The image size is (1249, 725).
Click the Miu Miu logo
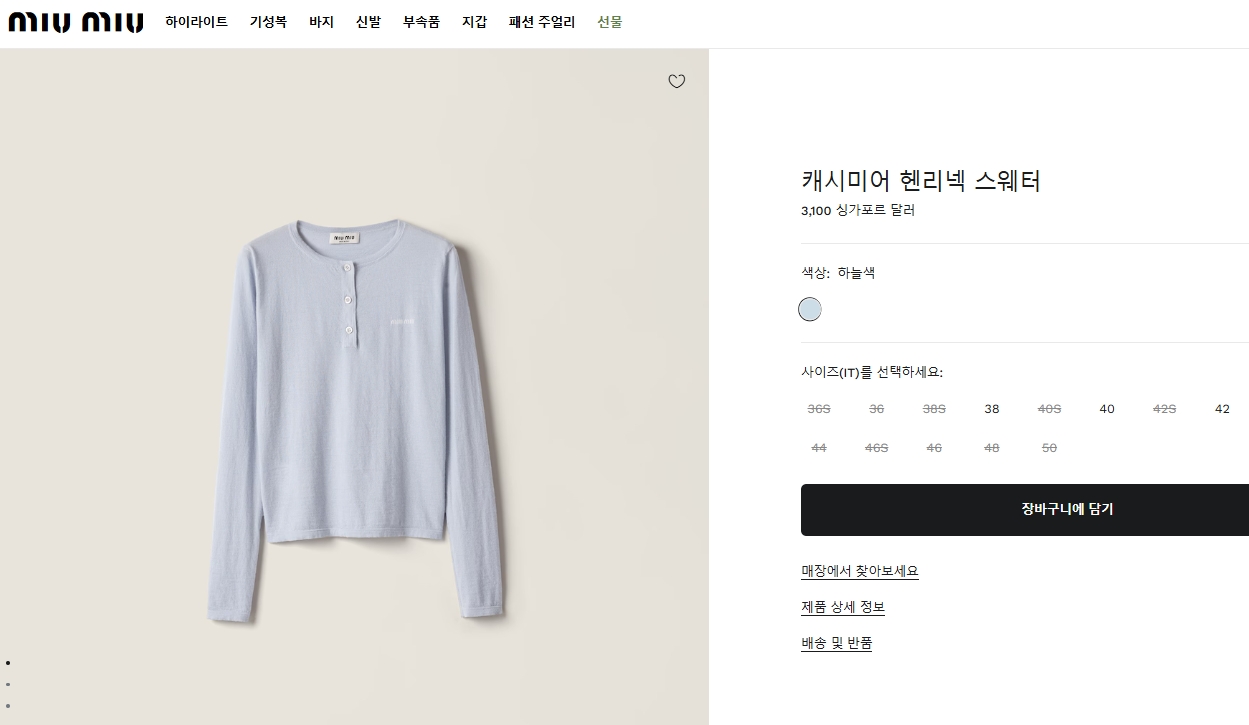tap(76, 22)
